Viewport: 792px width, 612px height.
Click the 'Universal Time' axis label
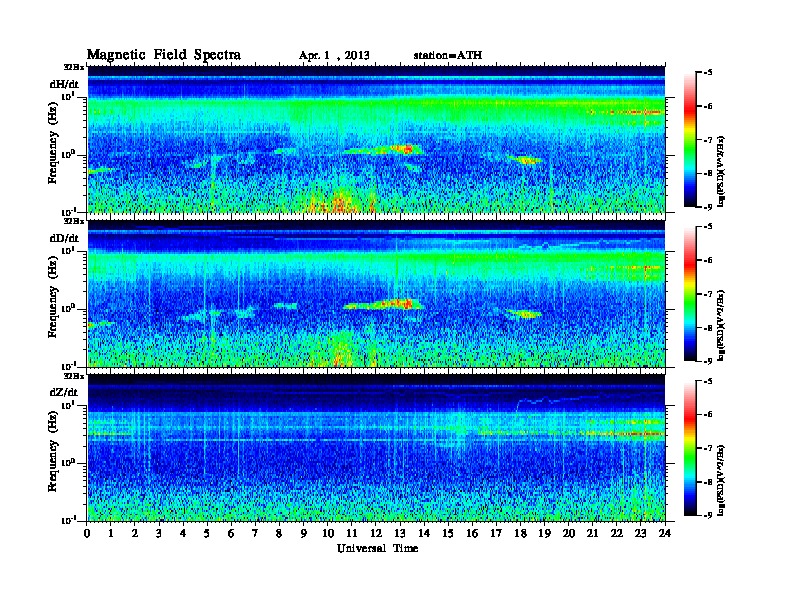377,548
